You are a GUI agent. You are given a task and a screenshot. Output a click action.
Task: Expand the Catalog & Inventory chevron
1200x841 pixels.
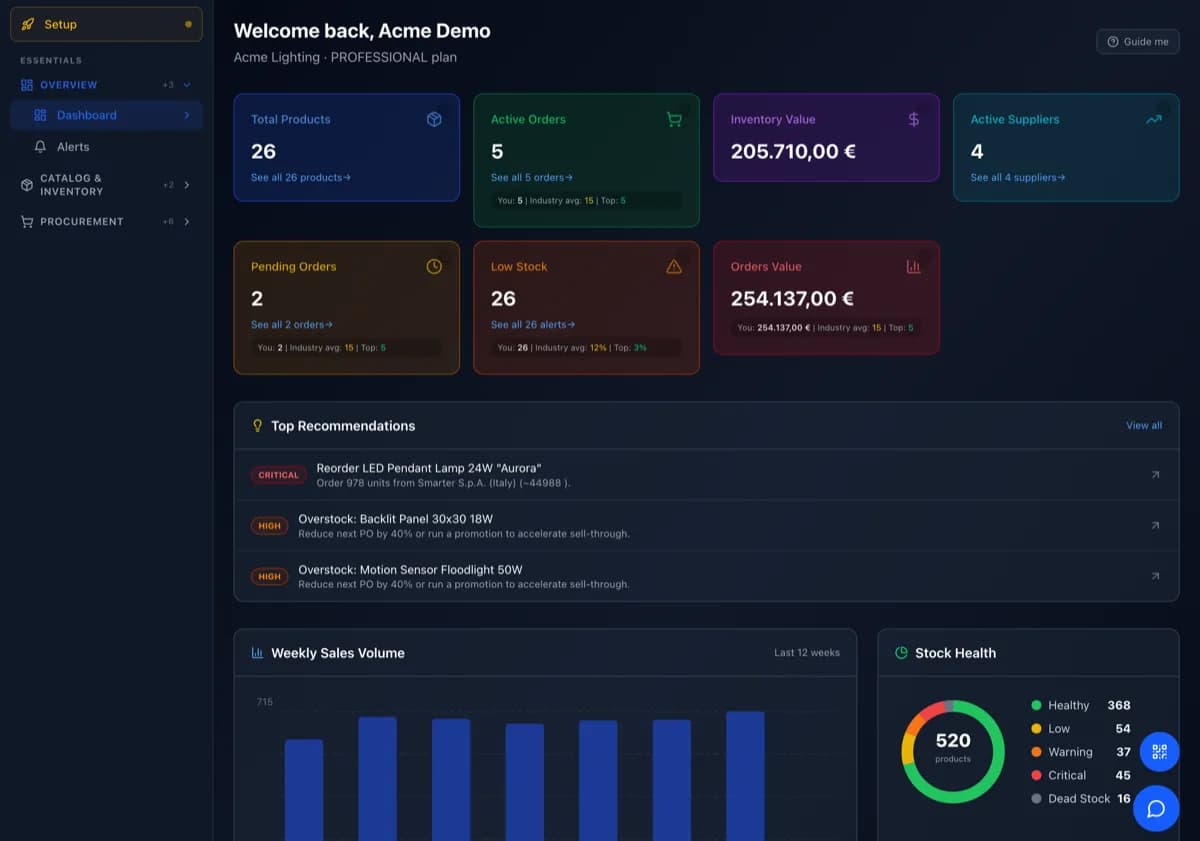point(187,185)
